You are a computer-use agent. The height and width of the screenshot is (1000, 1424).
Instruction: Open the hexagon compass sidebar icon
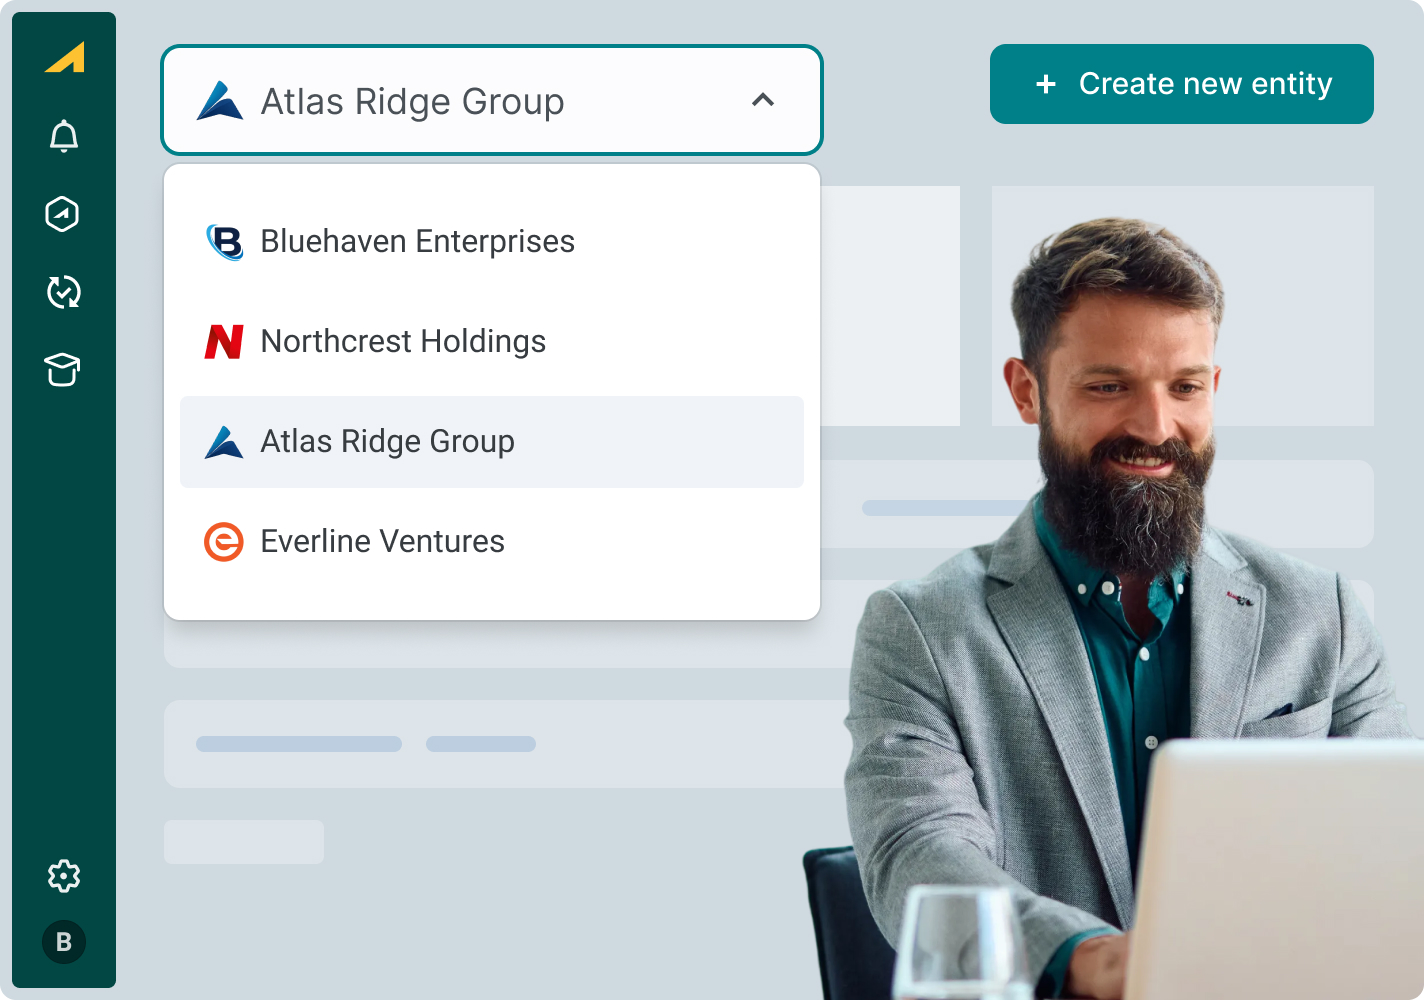pos(63,213)
